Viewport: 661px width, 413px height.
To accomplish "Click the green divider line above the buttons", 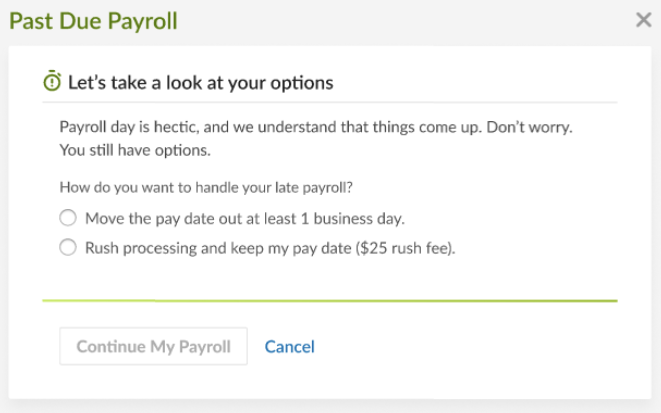I will (x=330, y=300).
